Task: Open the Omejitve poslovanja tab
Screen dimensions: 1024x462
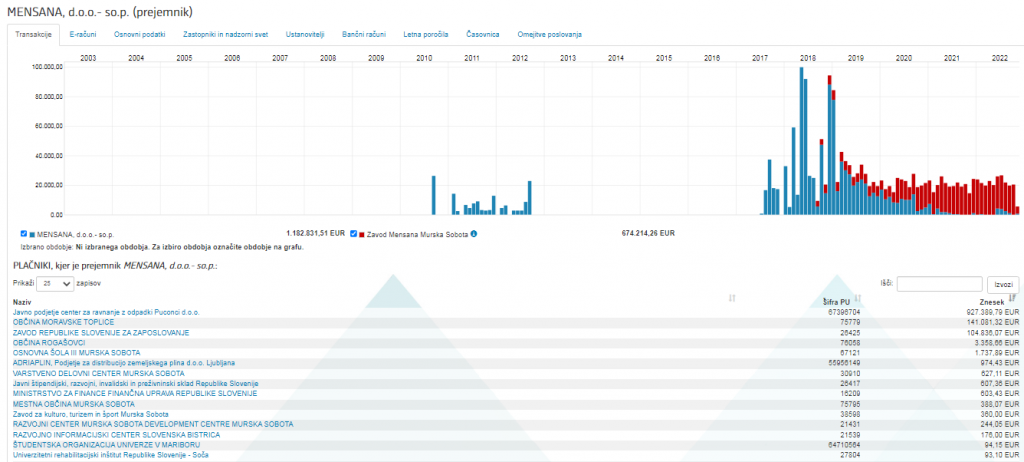Action: coord(549,34)
